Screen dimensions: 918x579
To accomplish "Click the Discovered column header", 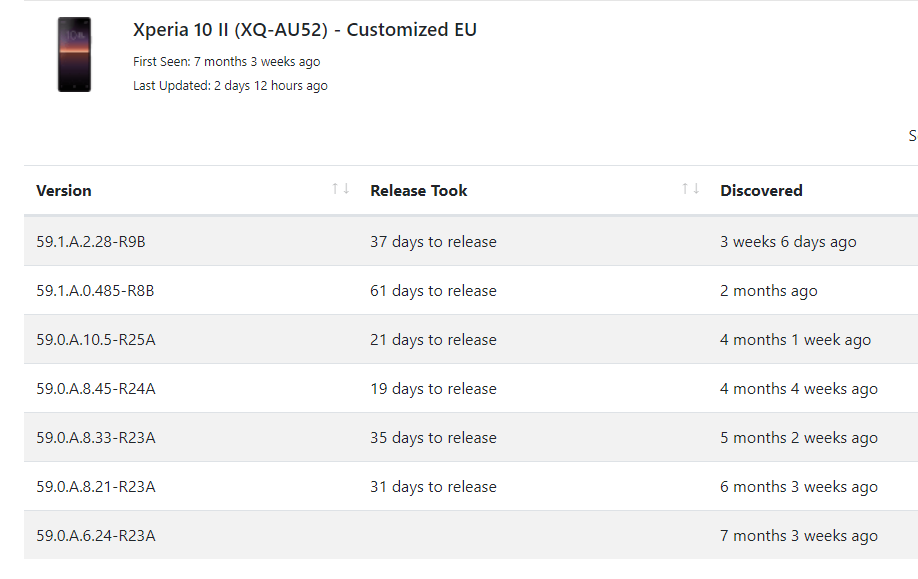I will pos(761,190).
